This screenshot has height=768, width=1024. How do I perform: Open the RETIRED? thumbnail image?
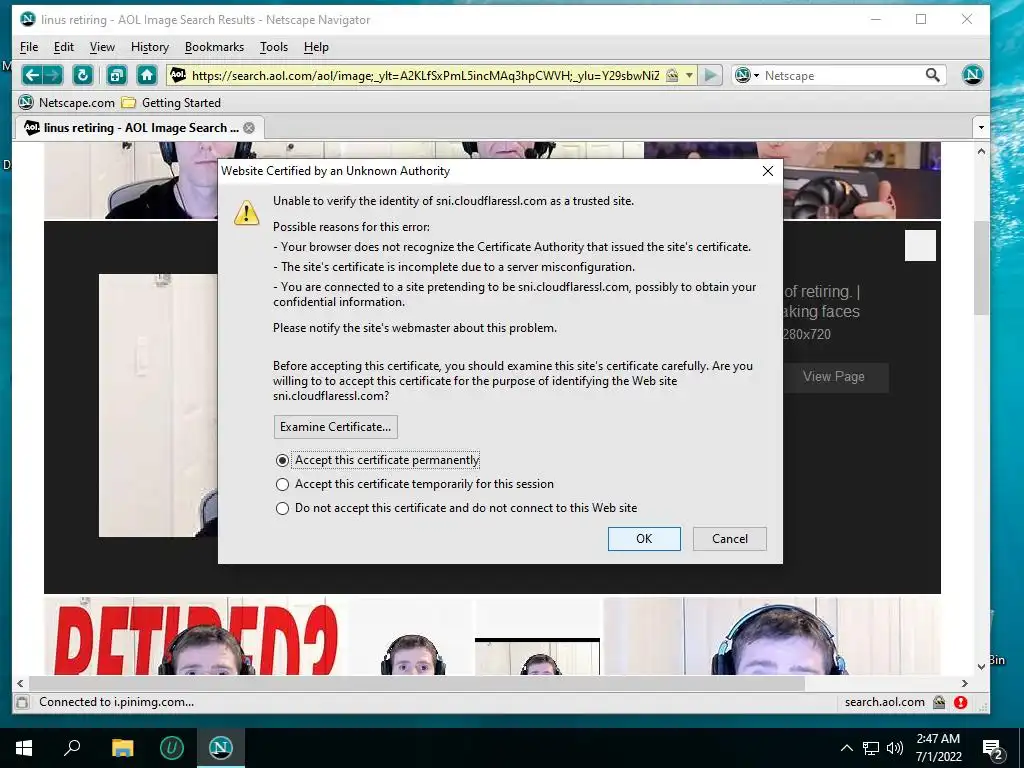click(x=197, y=636)
